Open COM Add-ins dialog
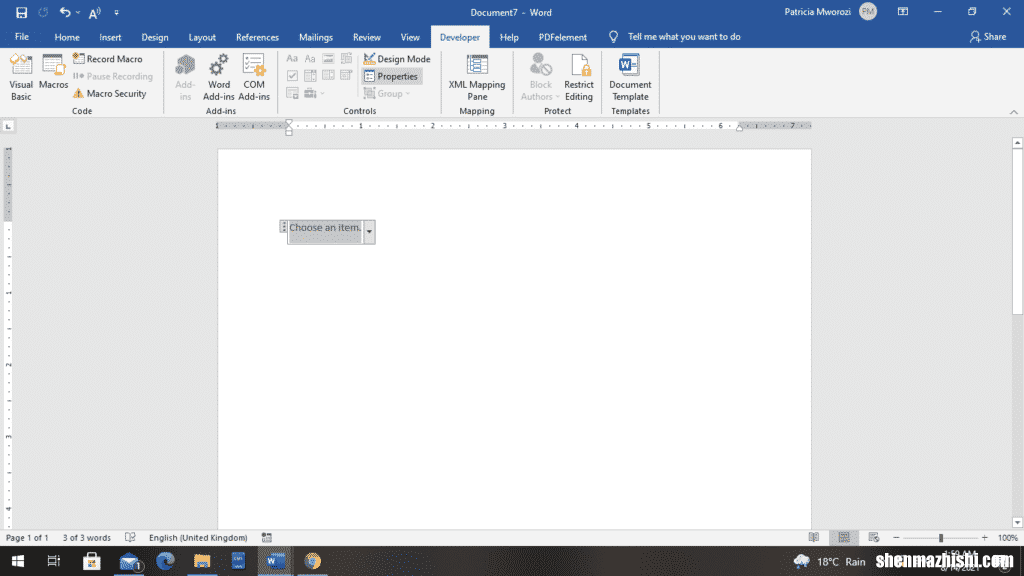 pos(254,77)
